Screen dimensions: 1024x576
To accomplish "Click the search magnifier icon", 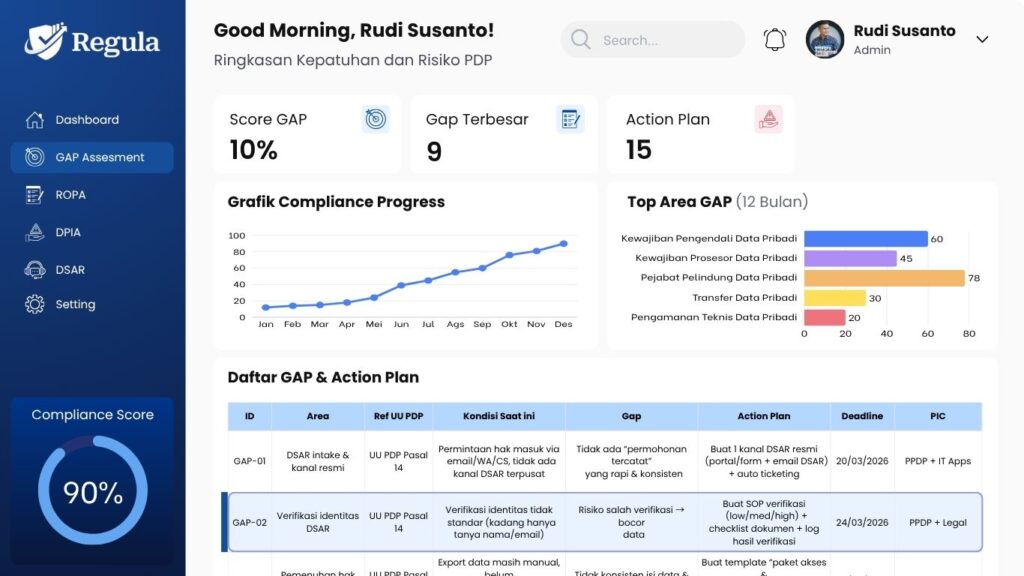I will click(580, 40).
